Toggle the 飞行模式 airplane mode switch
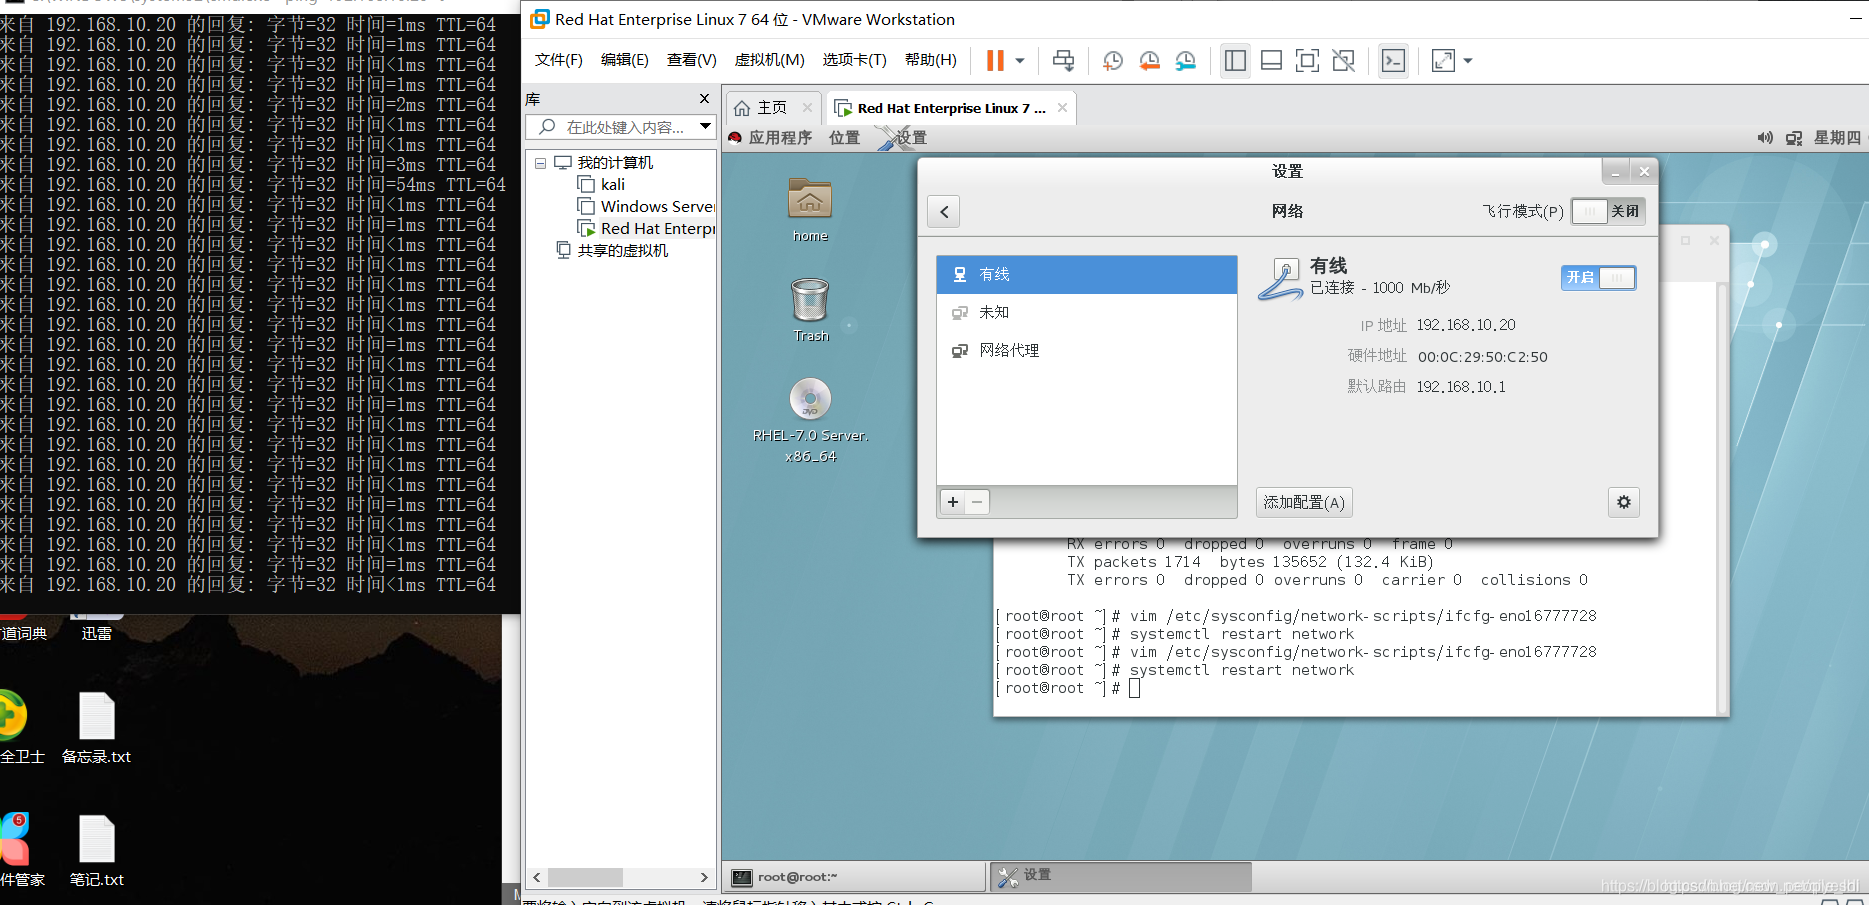Image resolution: width=1869 pixels, height=905 pixels. [1608, 211]
